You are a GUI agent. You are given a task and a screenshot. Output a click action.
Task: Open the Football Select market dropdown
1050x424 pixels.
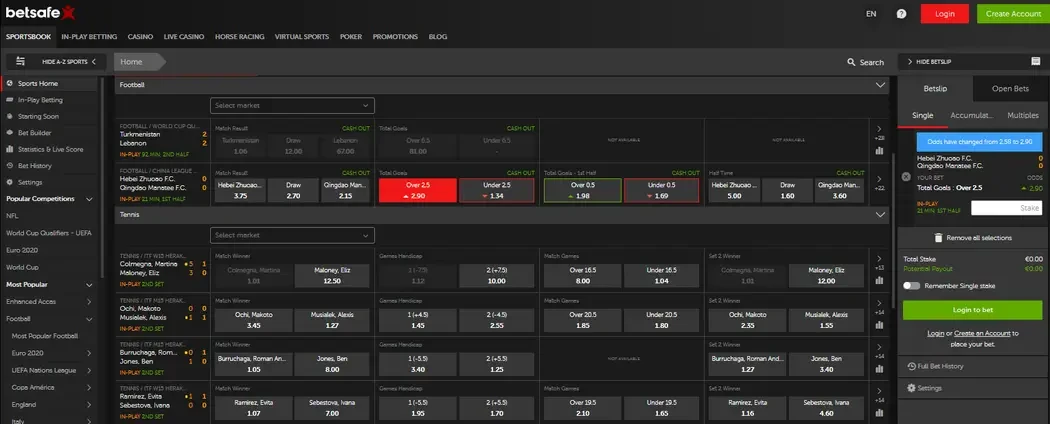[292, 106]
